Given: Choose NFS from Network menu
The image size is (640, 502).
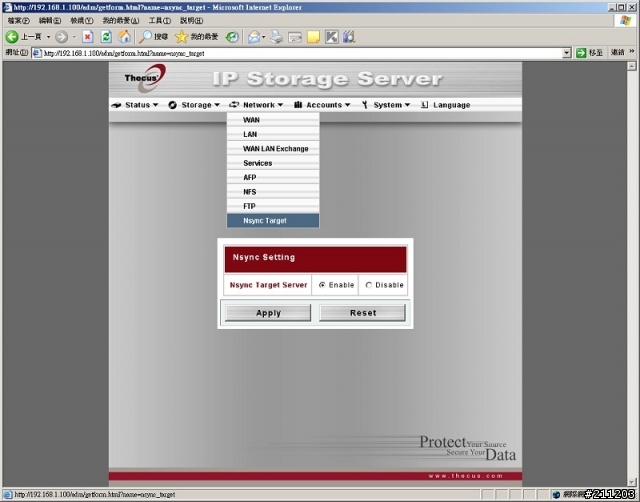Looking at the screenshot, I should pos(273,192).
